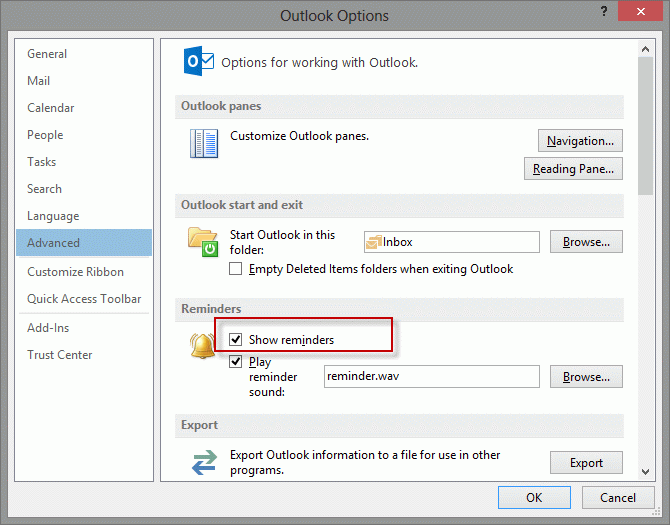Browse for the Outlook startup folder
Image resolution: width=670 pixels, height=525 pixels.
586,242
